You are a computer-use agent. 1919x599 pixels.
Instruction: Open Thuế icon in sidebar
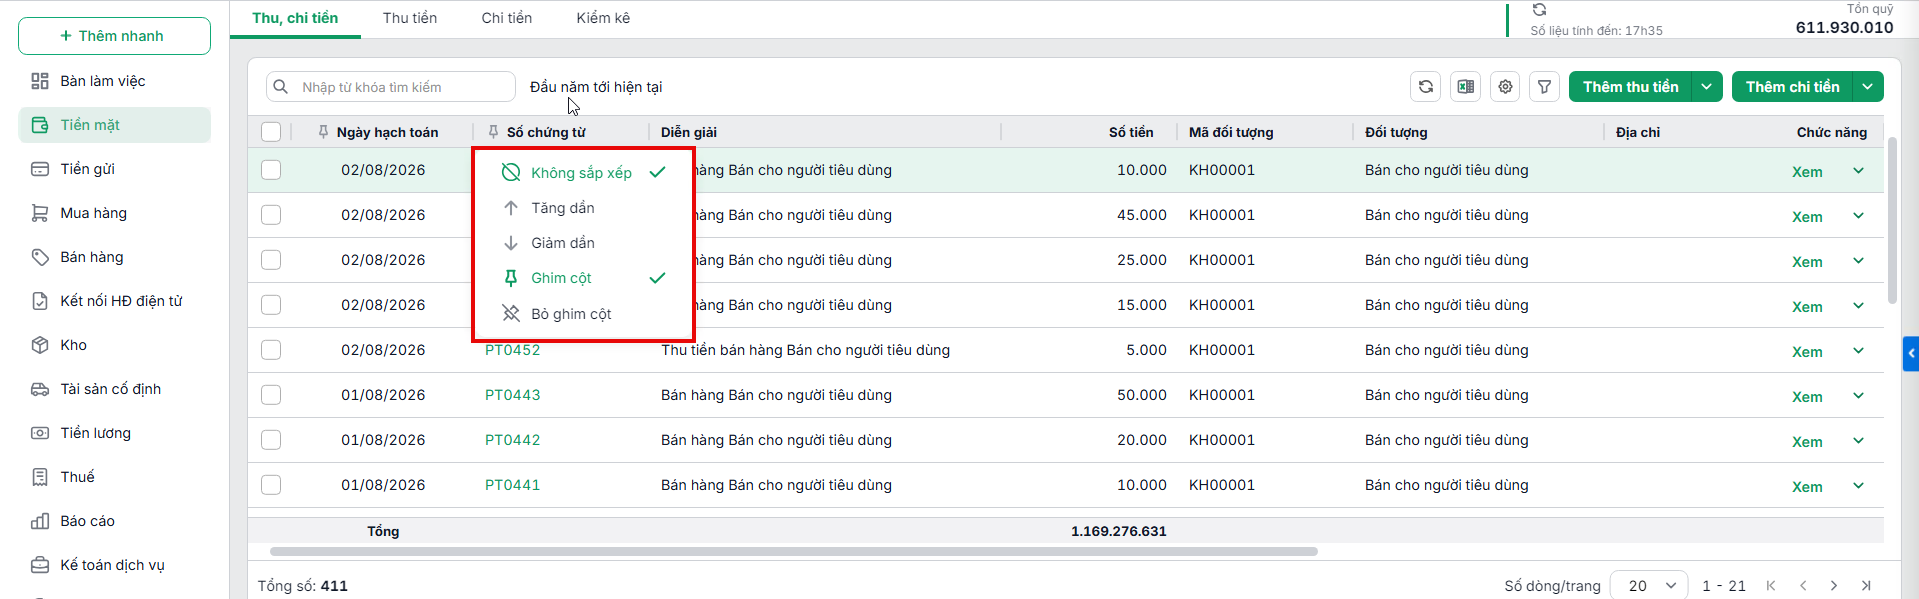(x=40, y=477)
